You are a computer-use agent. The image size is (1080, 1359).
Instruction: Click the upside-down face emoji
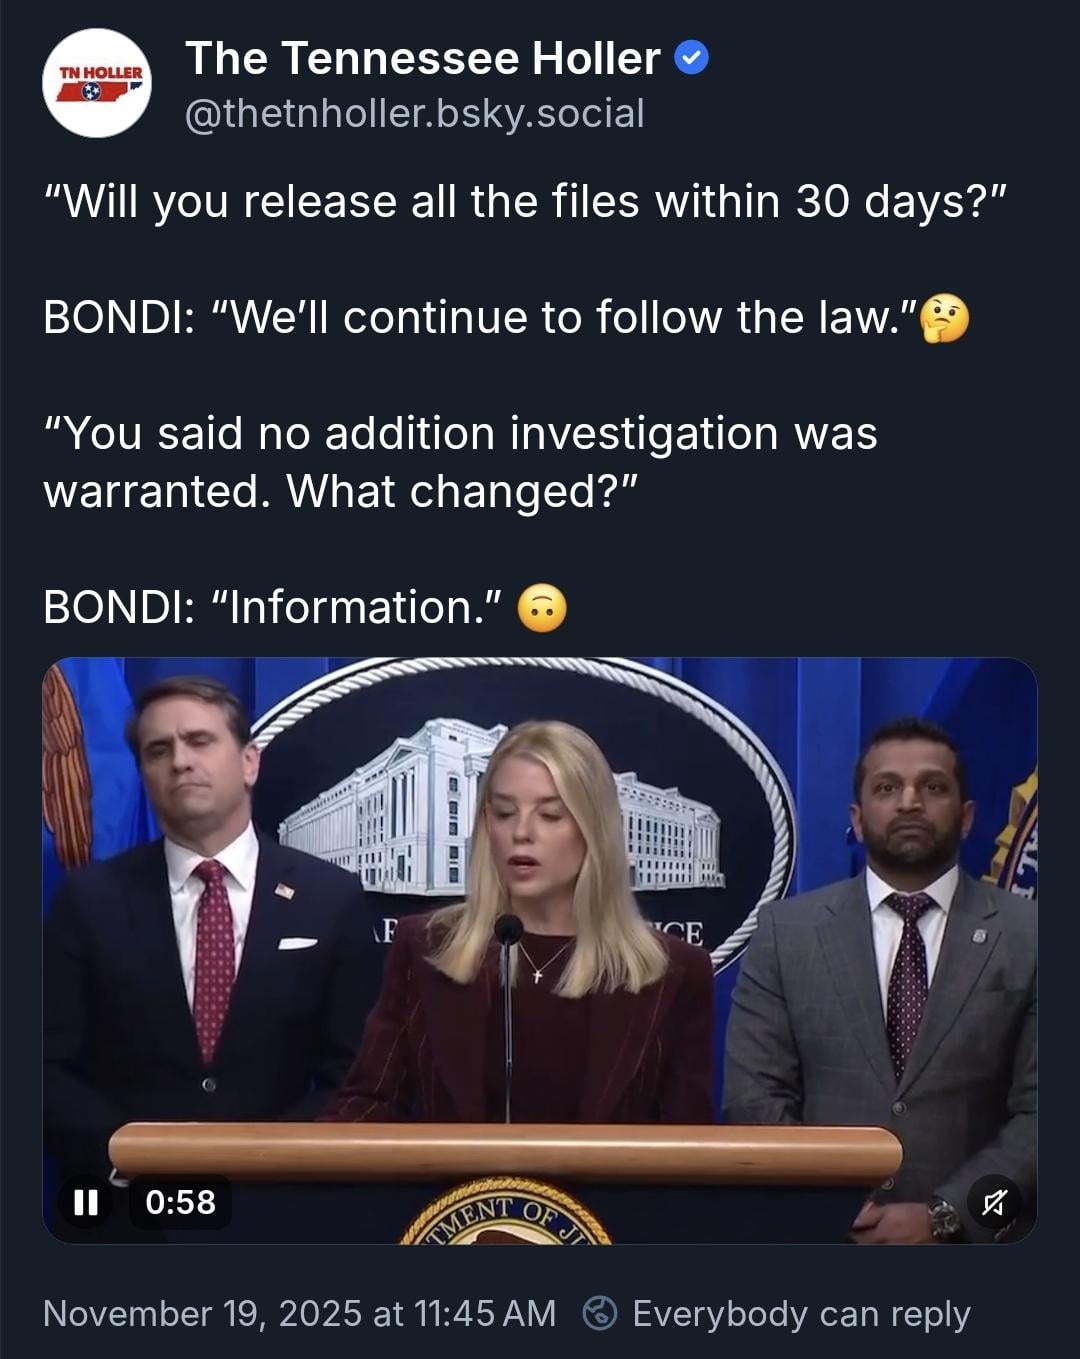542,608
